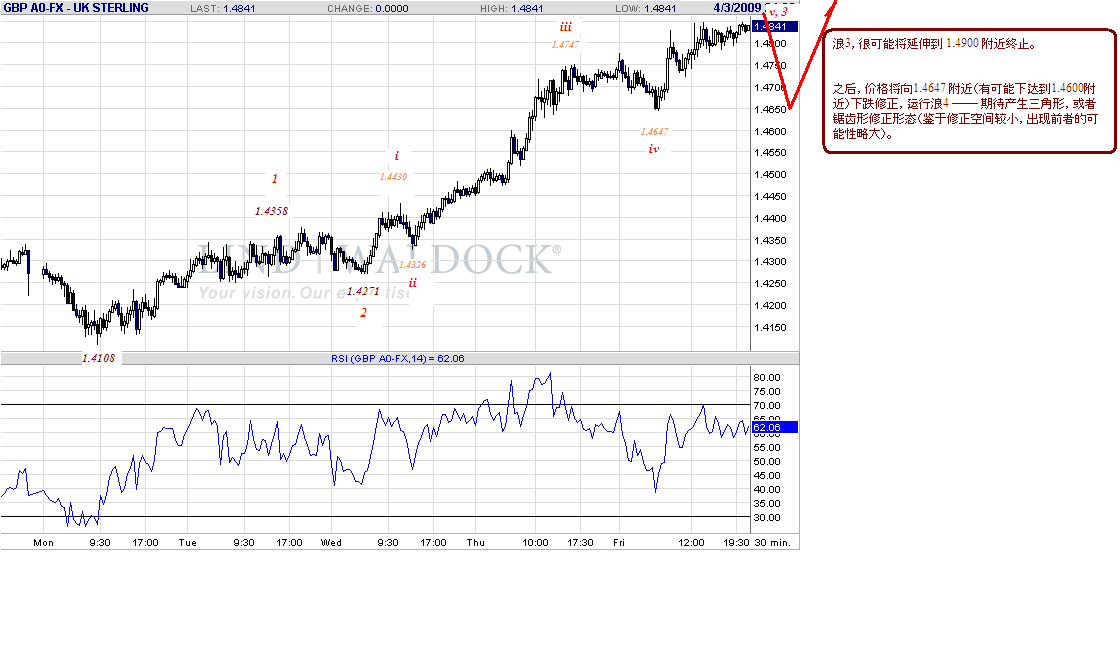Click the highlighted 1.4841 current price tag
The height and width of the screenshot is (664, 1120).
774,26
